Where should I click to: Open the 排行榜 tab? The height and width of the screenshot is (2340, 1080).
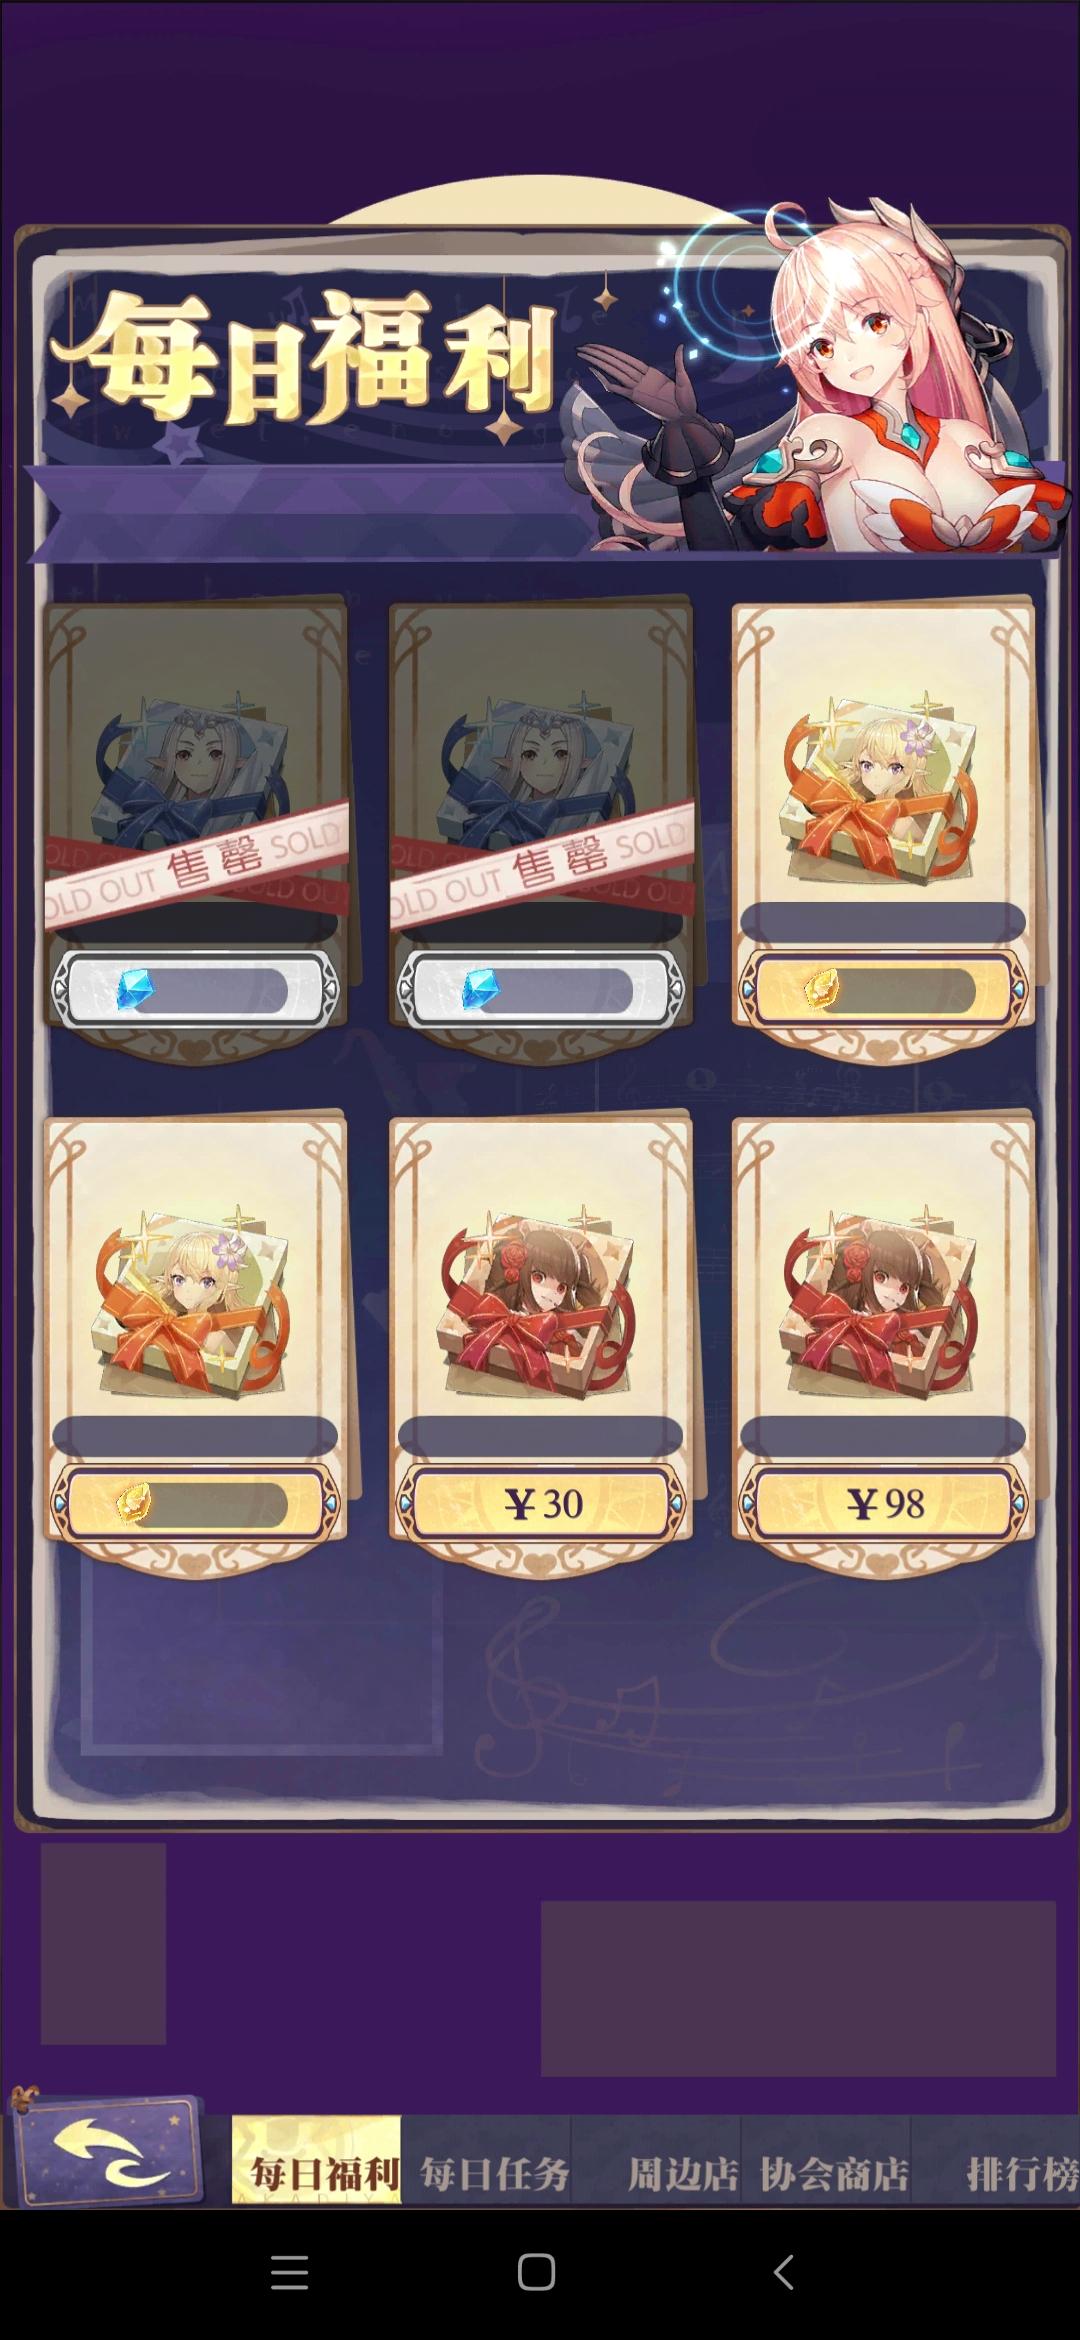click(1020, 2173)
